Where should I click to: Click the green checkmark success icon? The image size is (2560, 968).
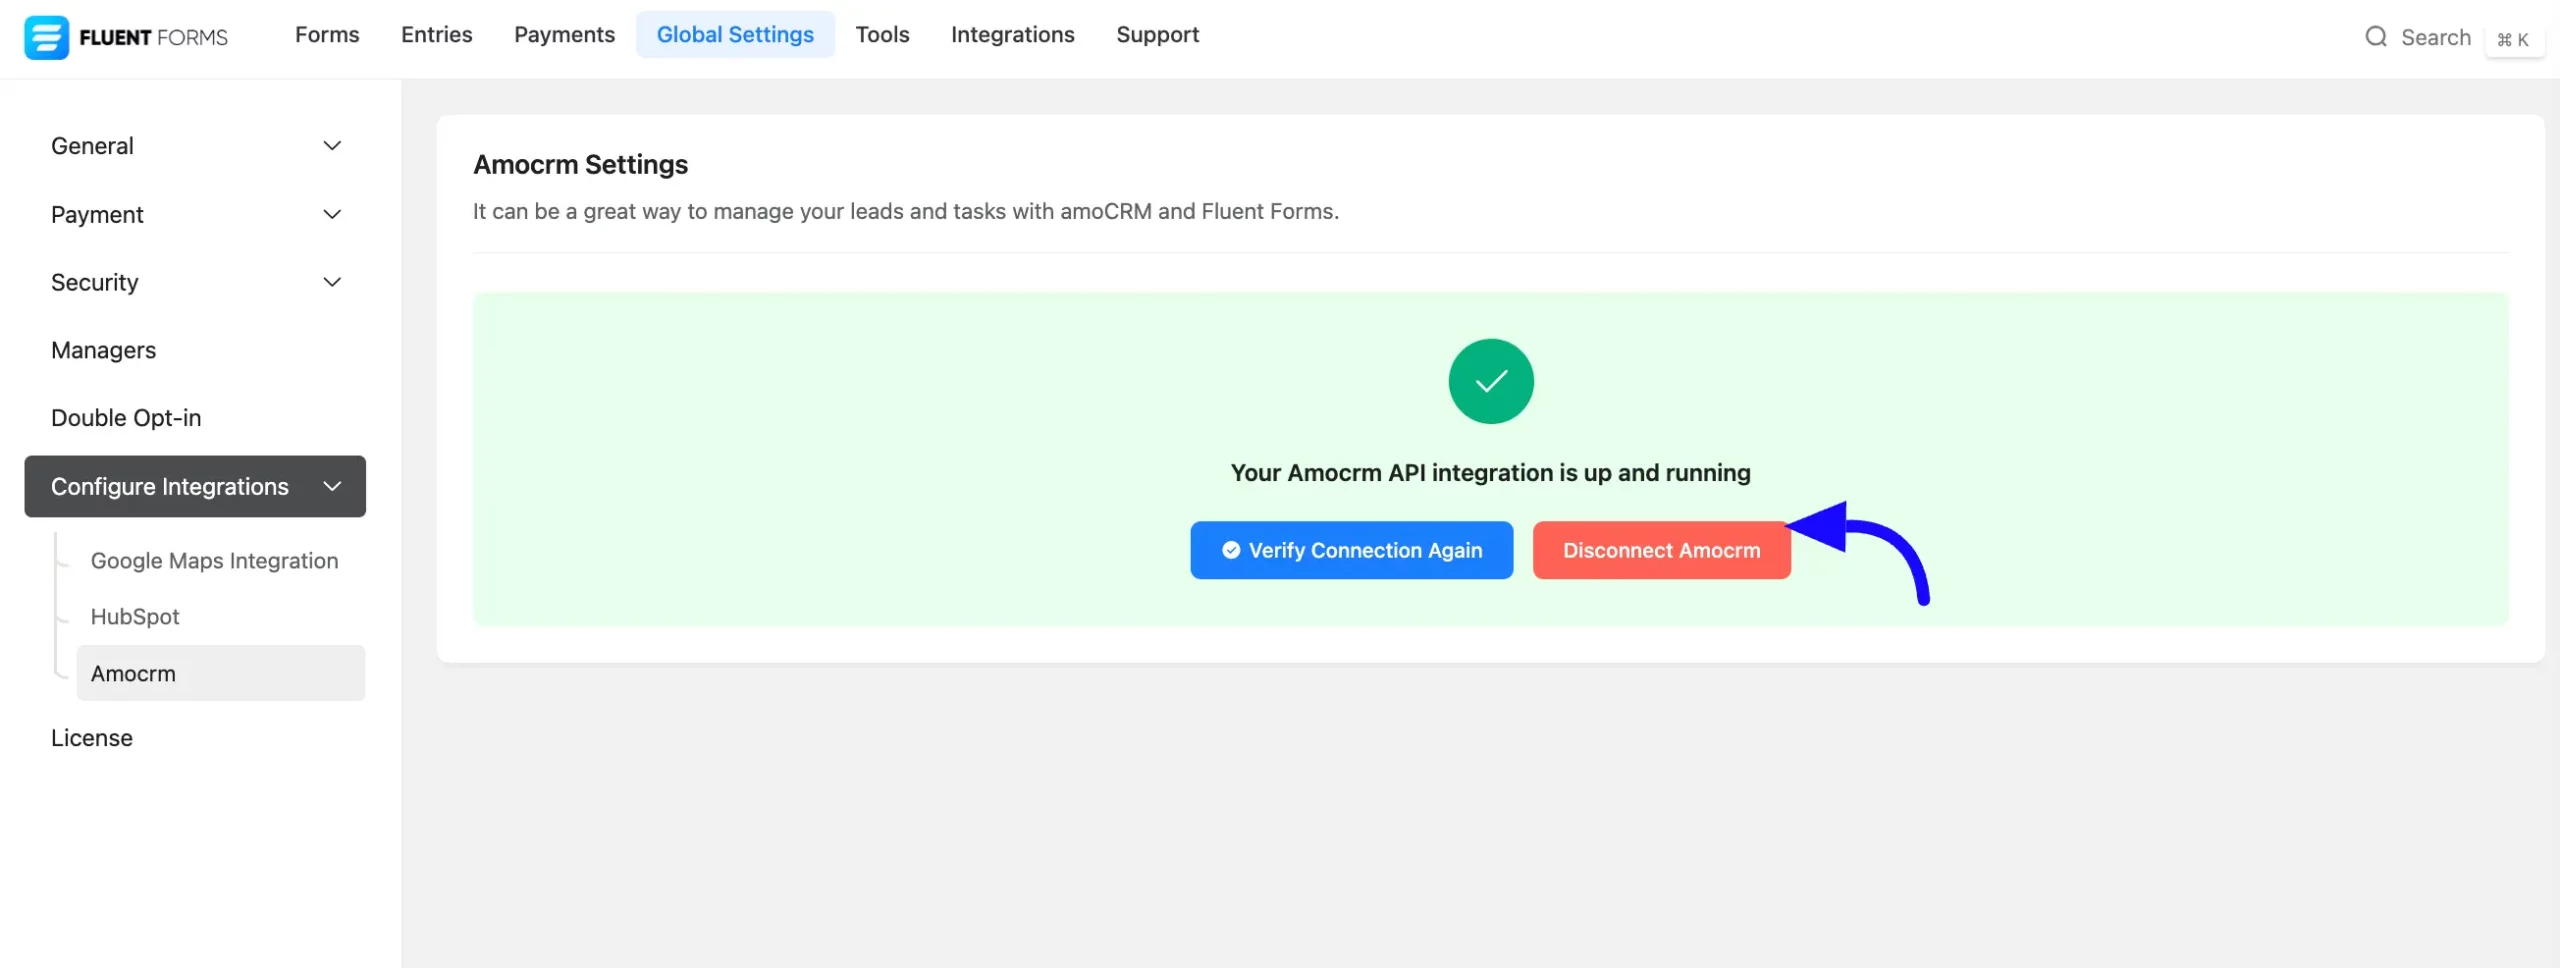[1490, 381]
